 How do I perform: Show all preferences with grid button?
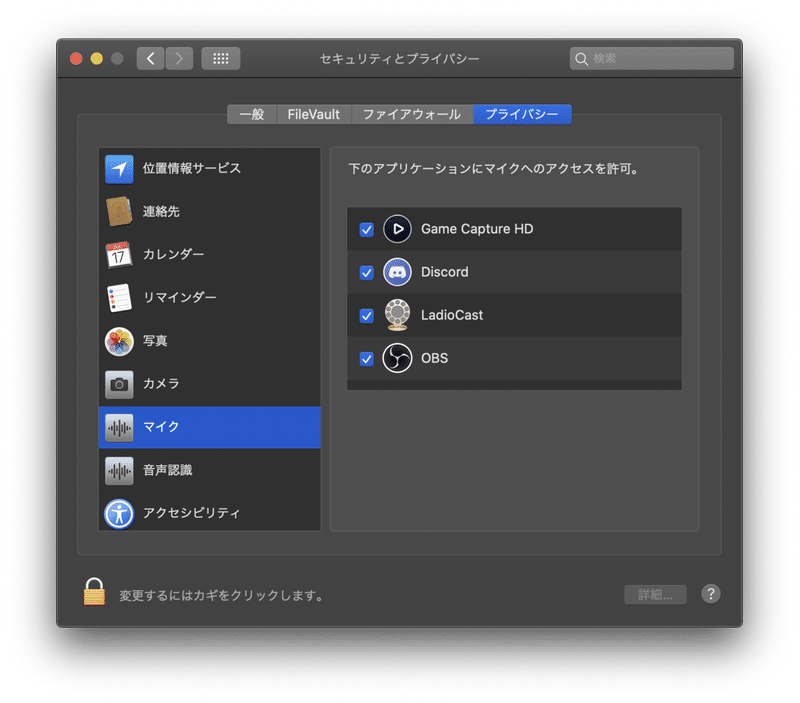220,59
